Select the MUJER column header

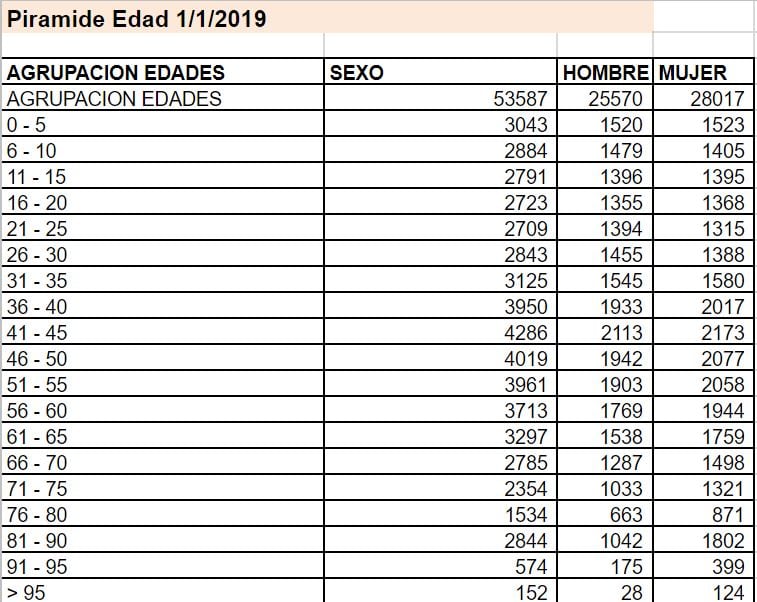[692, 73]
